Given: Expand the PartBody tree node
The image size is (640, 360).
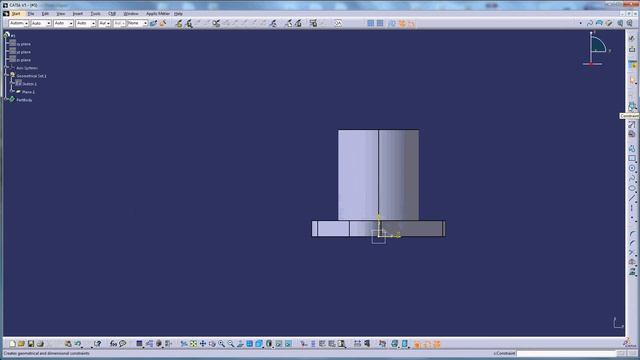Looking at the screenshot, I should 6,99.
